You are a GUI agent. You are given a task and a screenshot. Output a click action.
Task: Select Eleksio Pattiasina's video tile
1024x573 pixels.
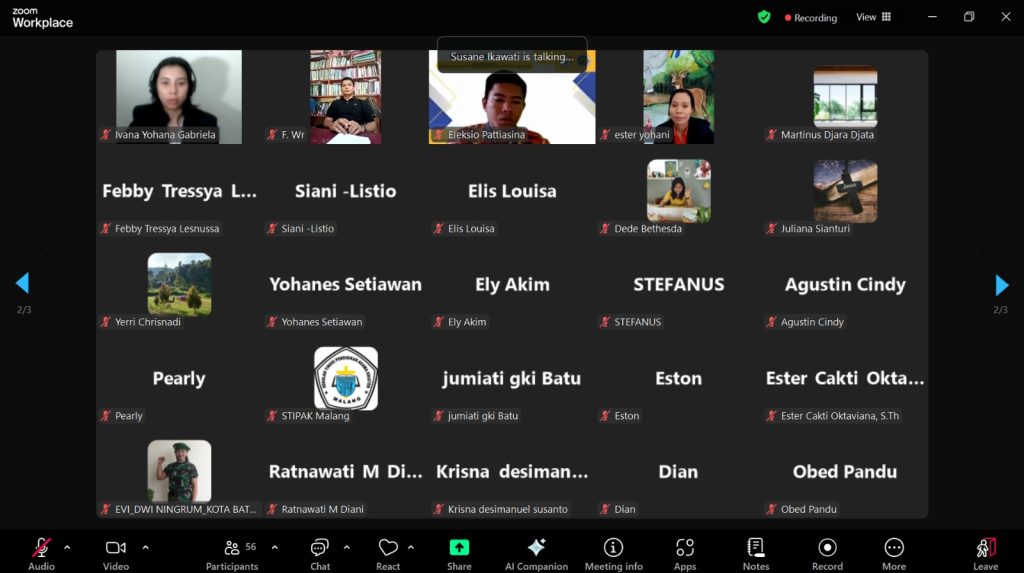512,97
